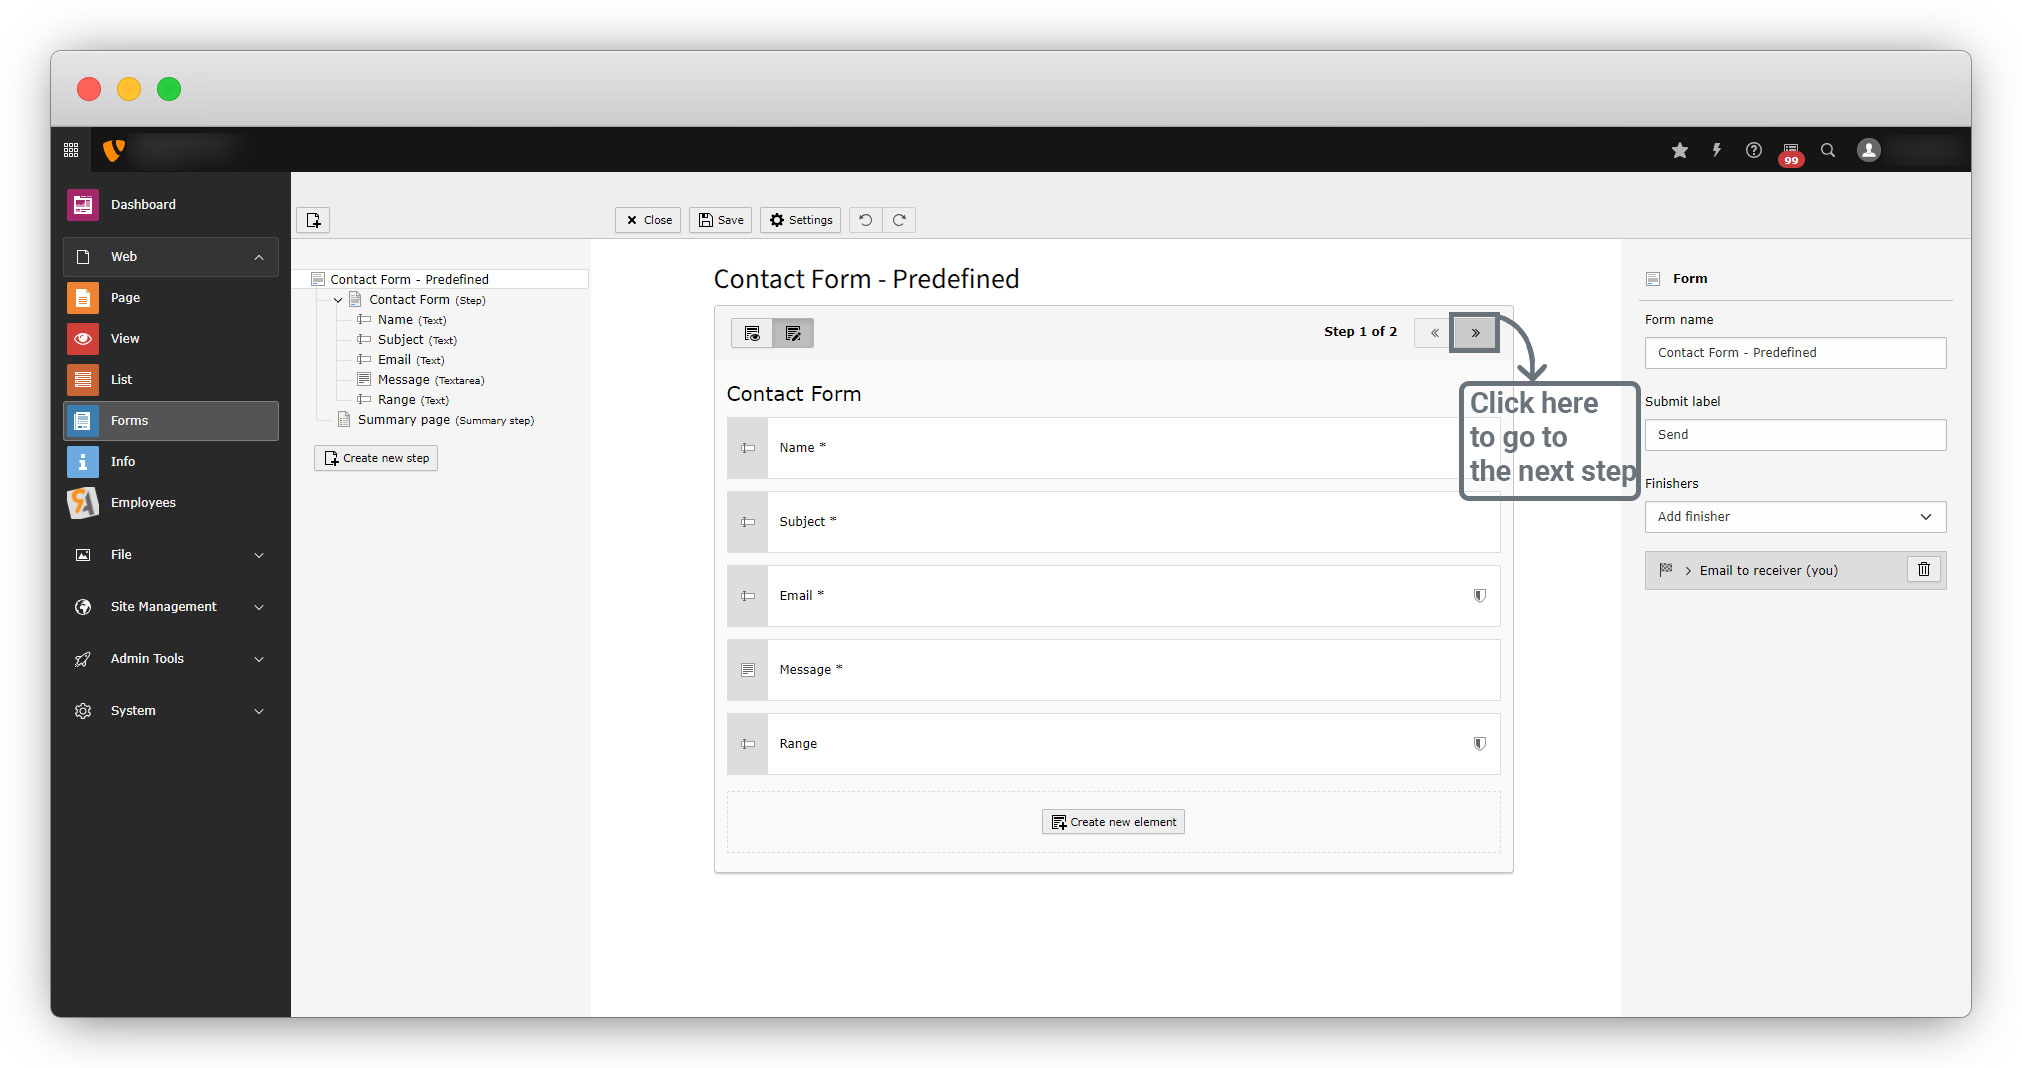Open the View module
The width and height of the screenshot is (2022, 1068).
point(171,339)
